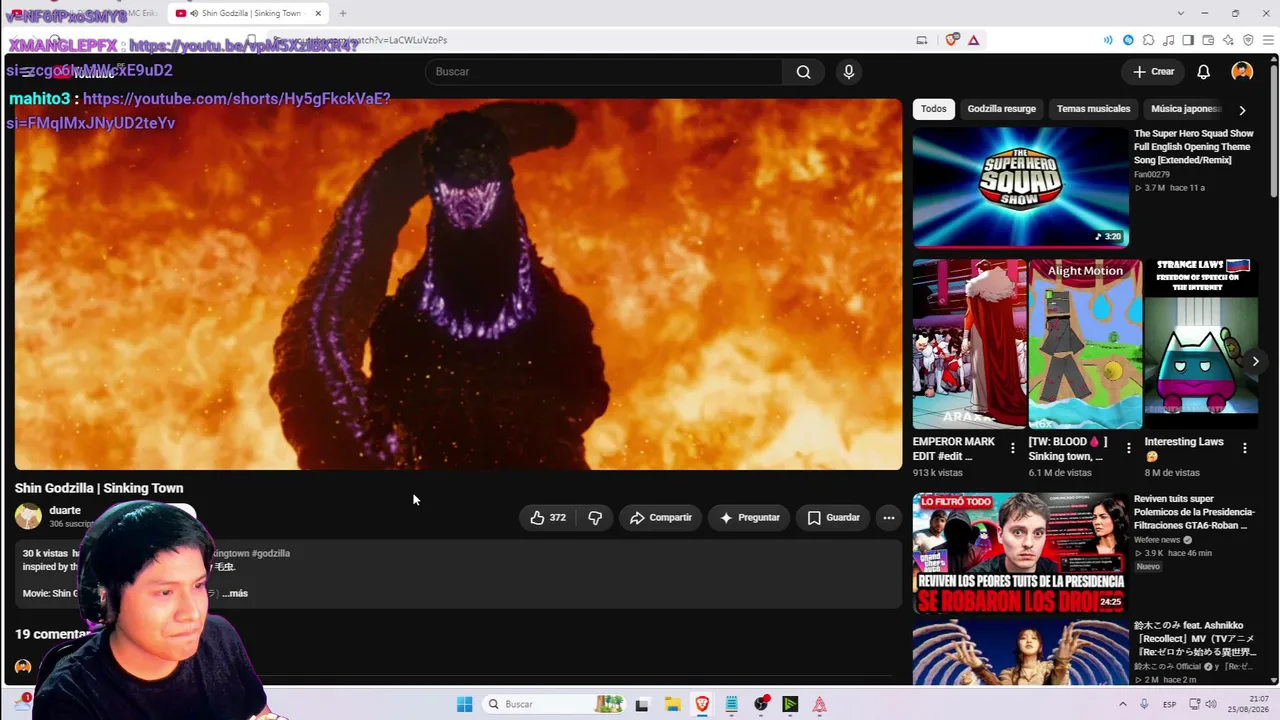The height and width of the screenshot is (720, 1280).
Task: Open the OBS Studio taskbar icon
Action: click(x=761, y=704)
